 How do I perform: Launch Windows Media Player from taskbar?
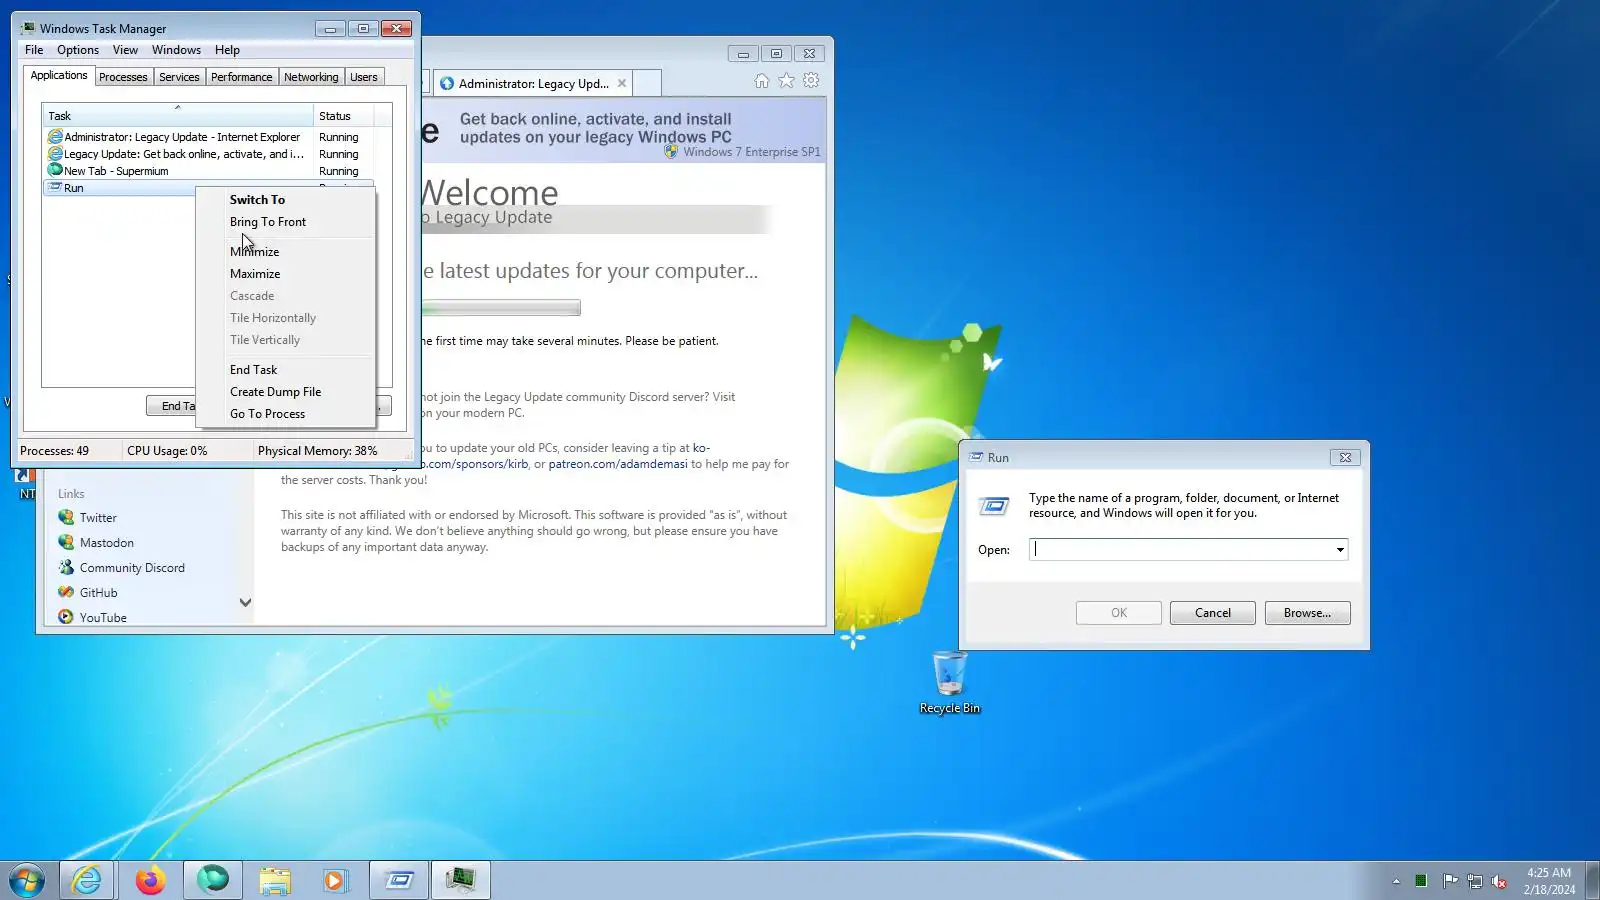[335, 880]
